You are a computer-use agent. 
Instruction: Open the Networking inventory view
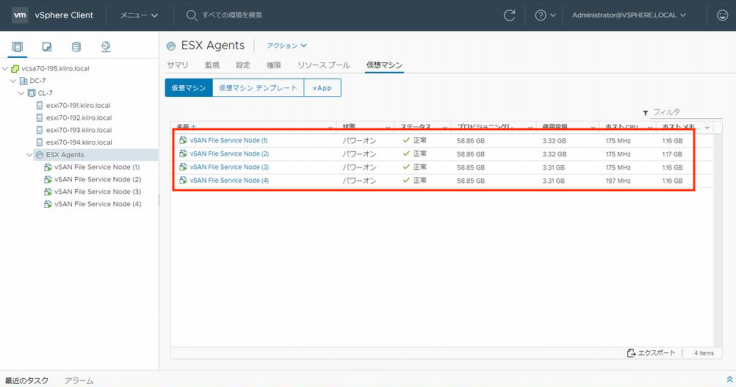[106, 46]
